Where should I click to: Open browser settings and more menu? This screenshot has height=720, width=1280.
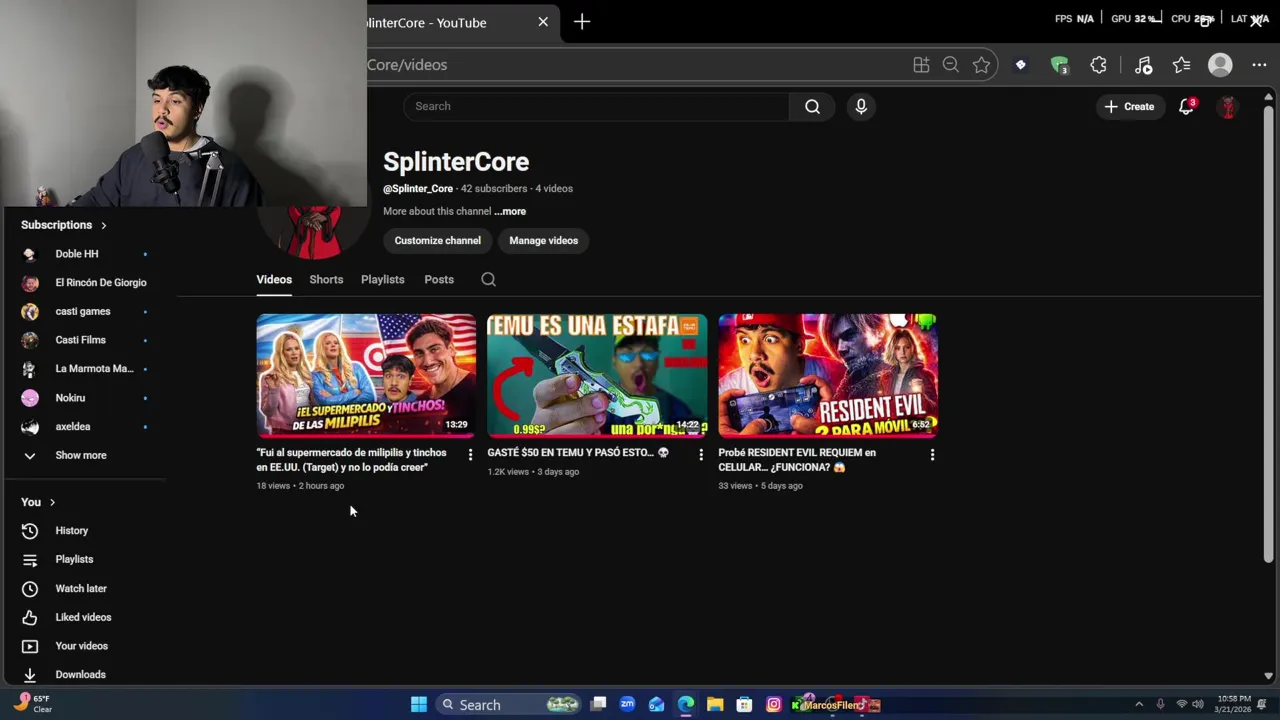point(1259,65)
